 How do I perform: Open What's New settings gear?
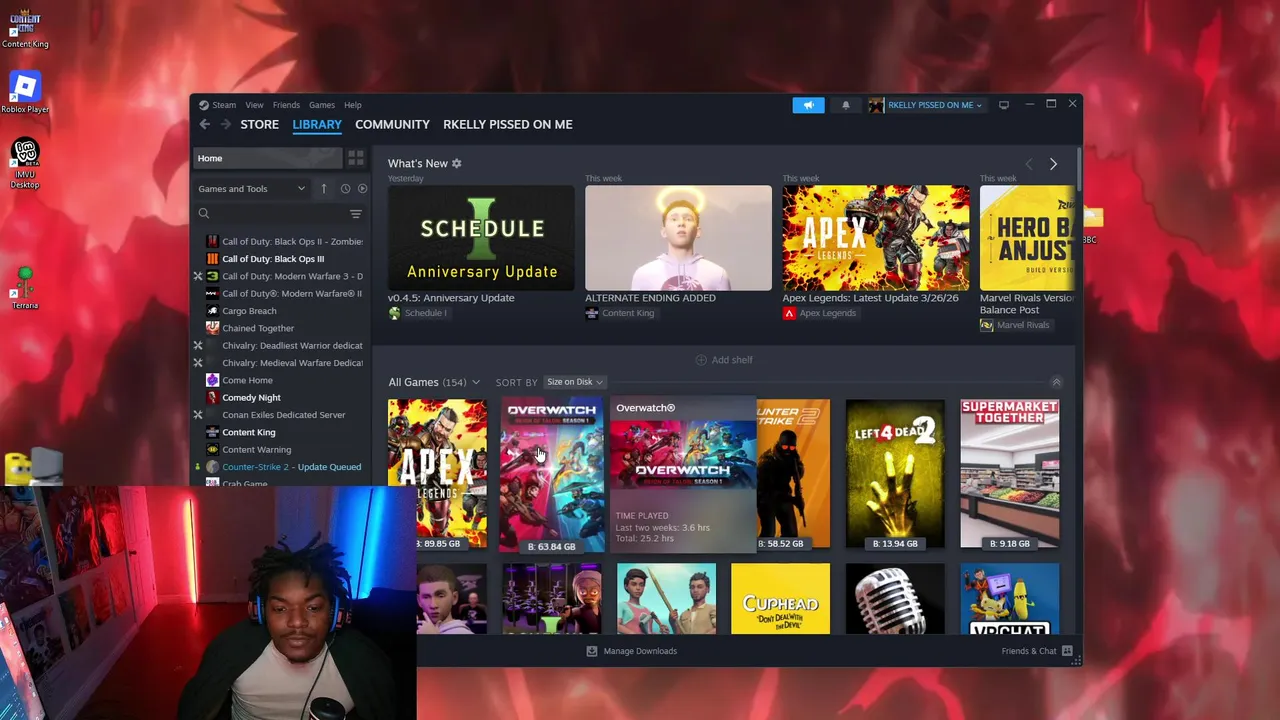point(457,163)
